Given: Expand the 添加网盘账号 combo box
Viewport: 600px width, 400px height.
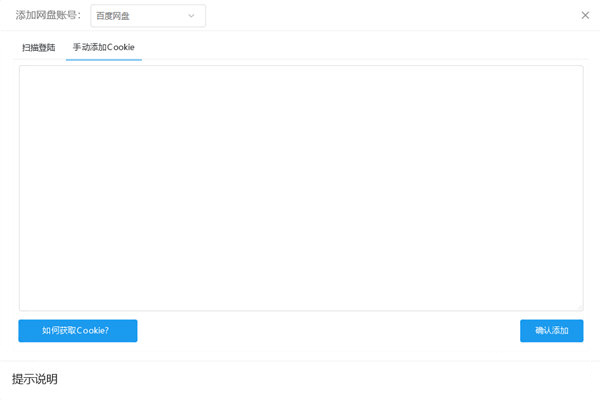Looking at the screenshot, I should click(148, 16).
